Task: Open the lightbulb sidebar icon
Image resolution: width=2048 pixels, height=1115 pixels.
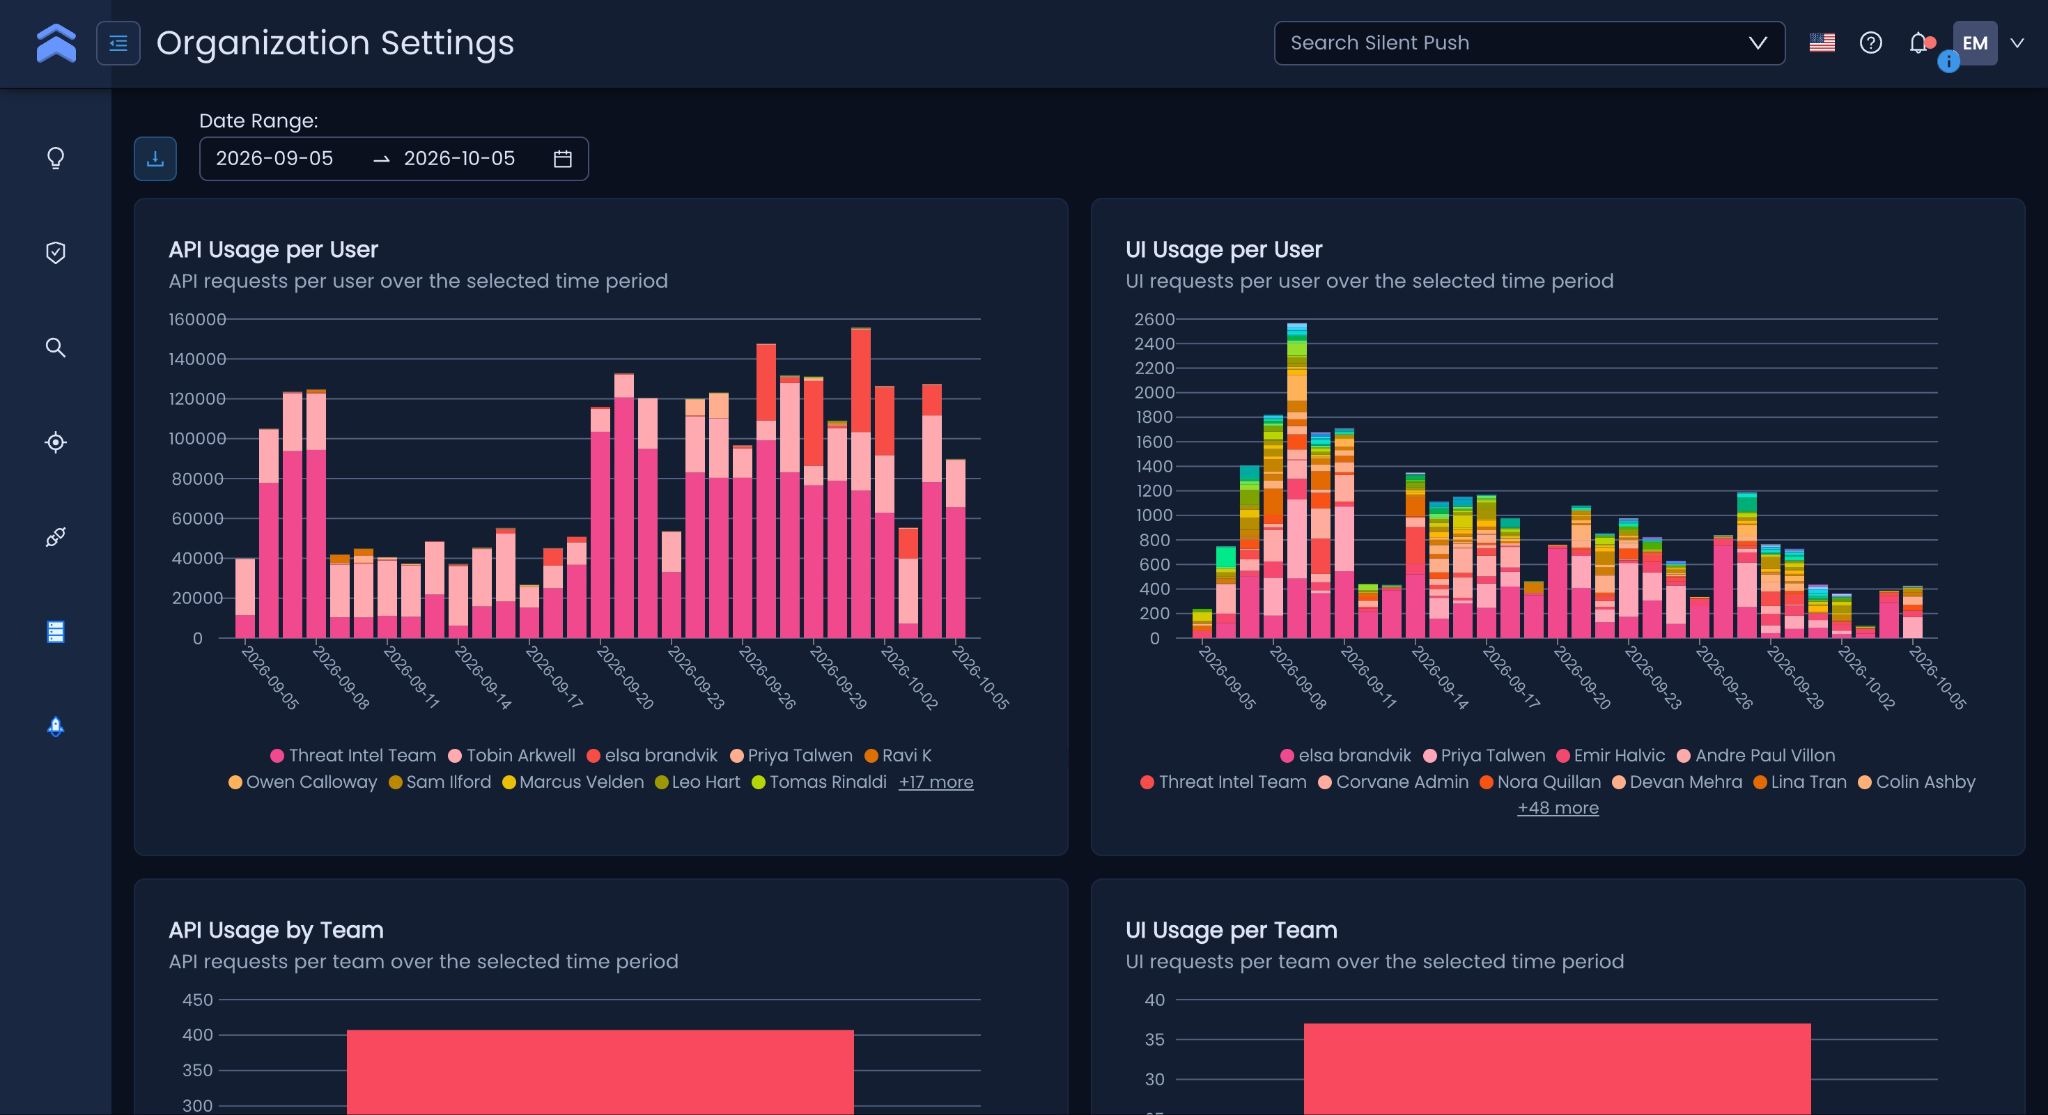Action: point(56,158)
